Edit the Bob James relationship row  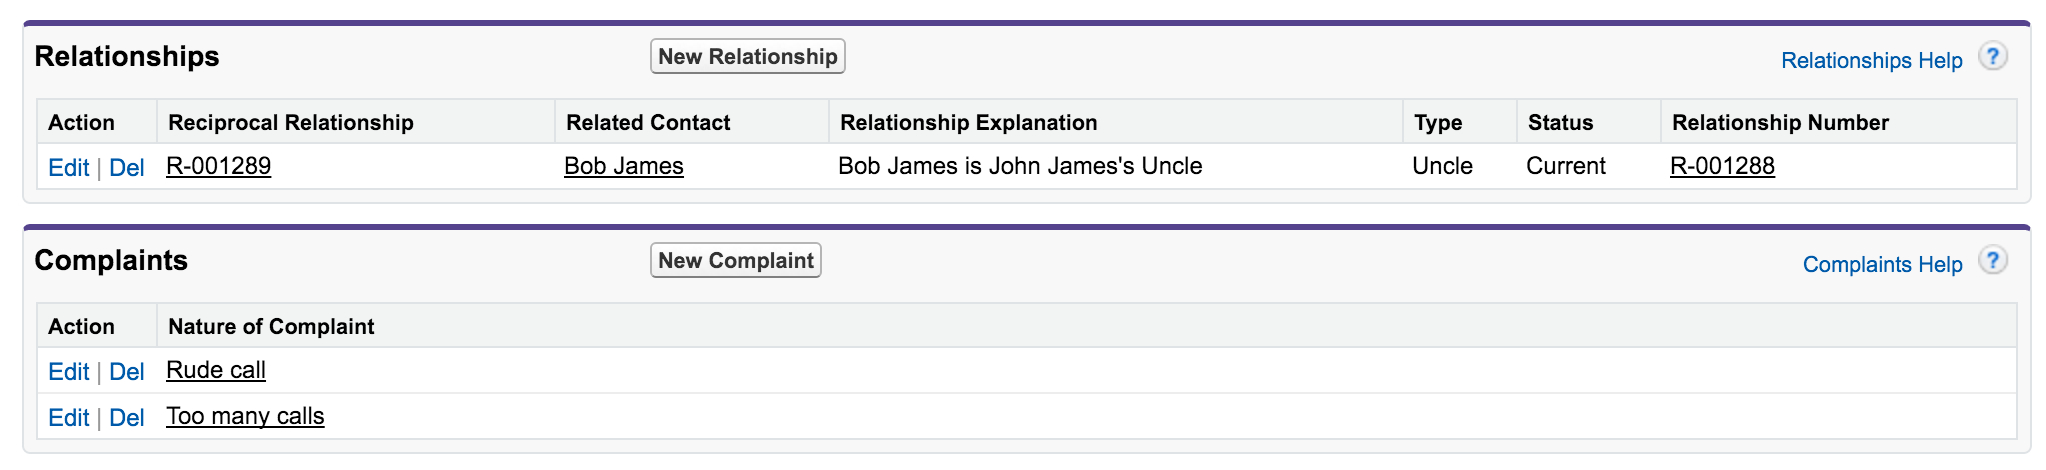[x=68, y=168]
